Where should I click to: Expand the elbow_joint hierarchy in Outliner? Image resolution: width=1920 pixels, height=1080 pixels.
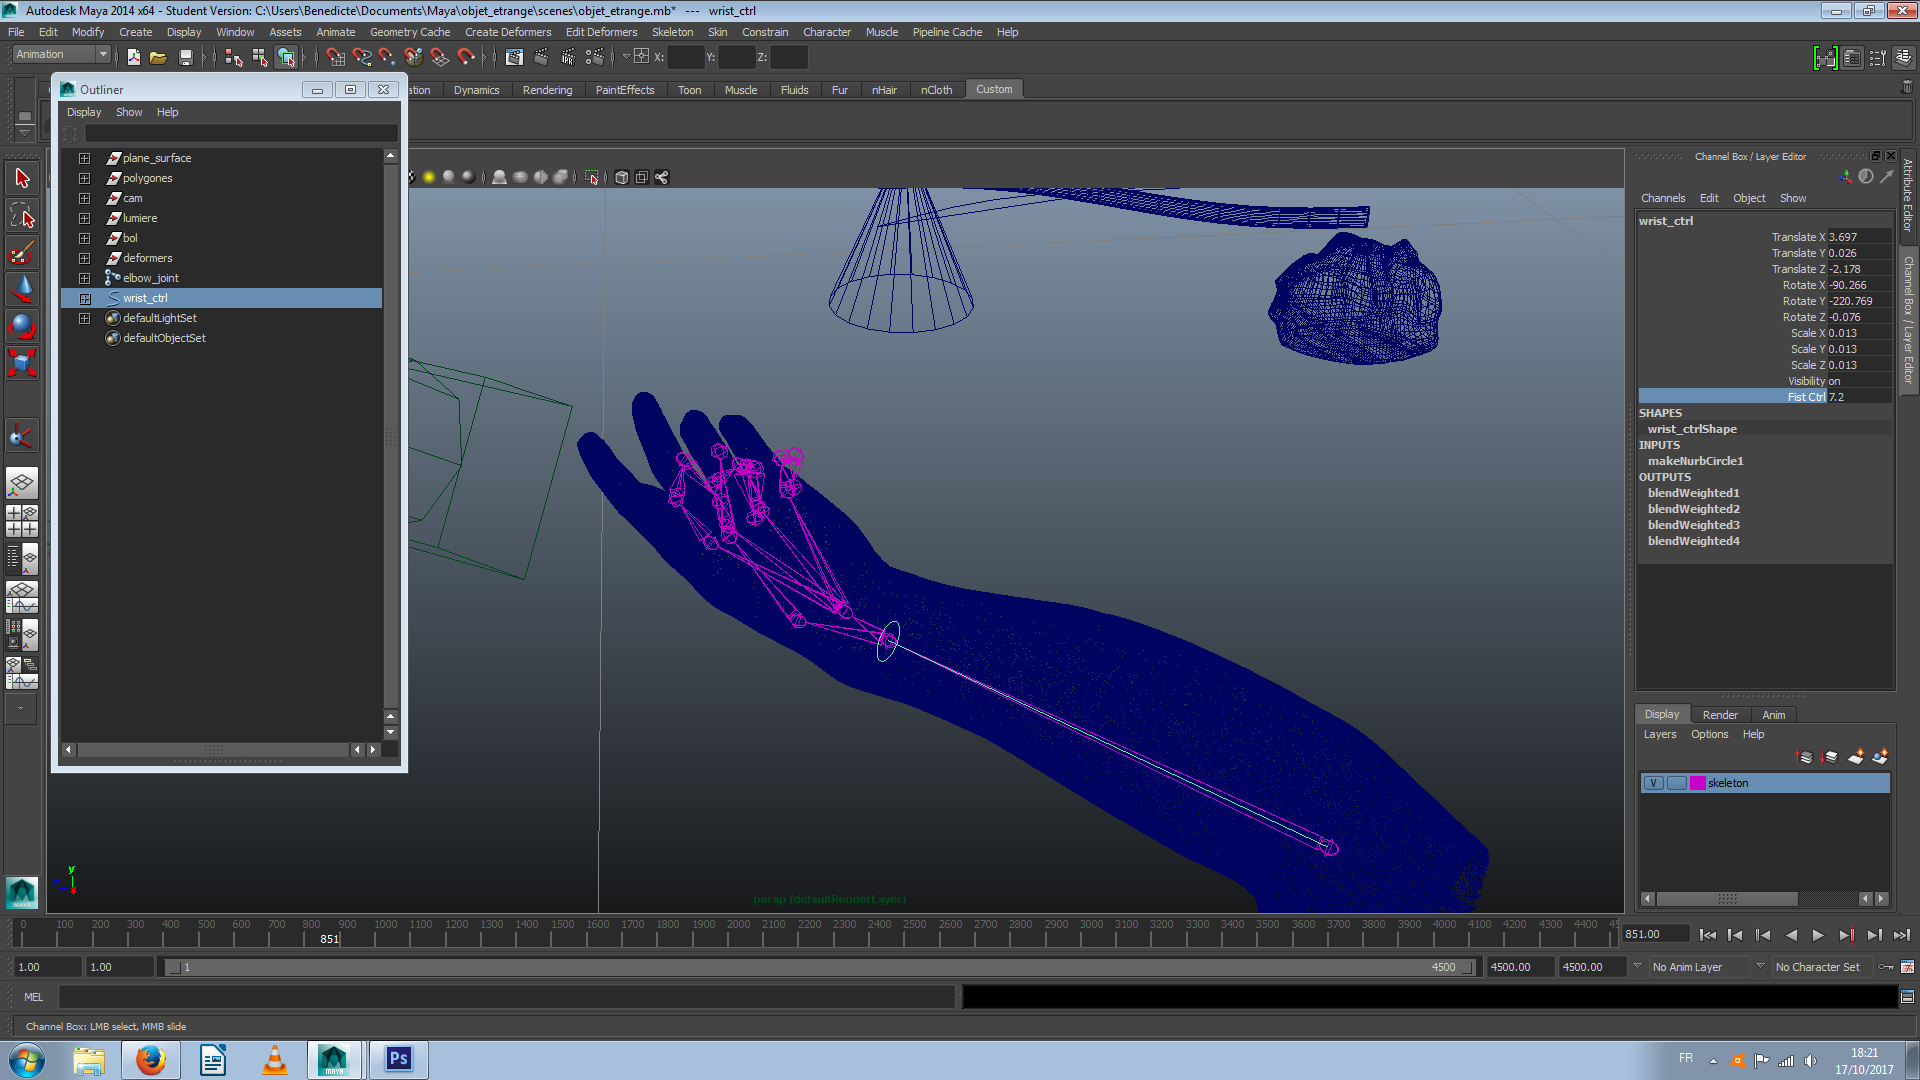pos(84,278)
